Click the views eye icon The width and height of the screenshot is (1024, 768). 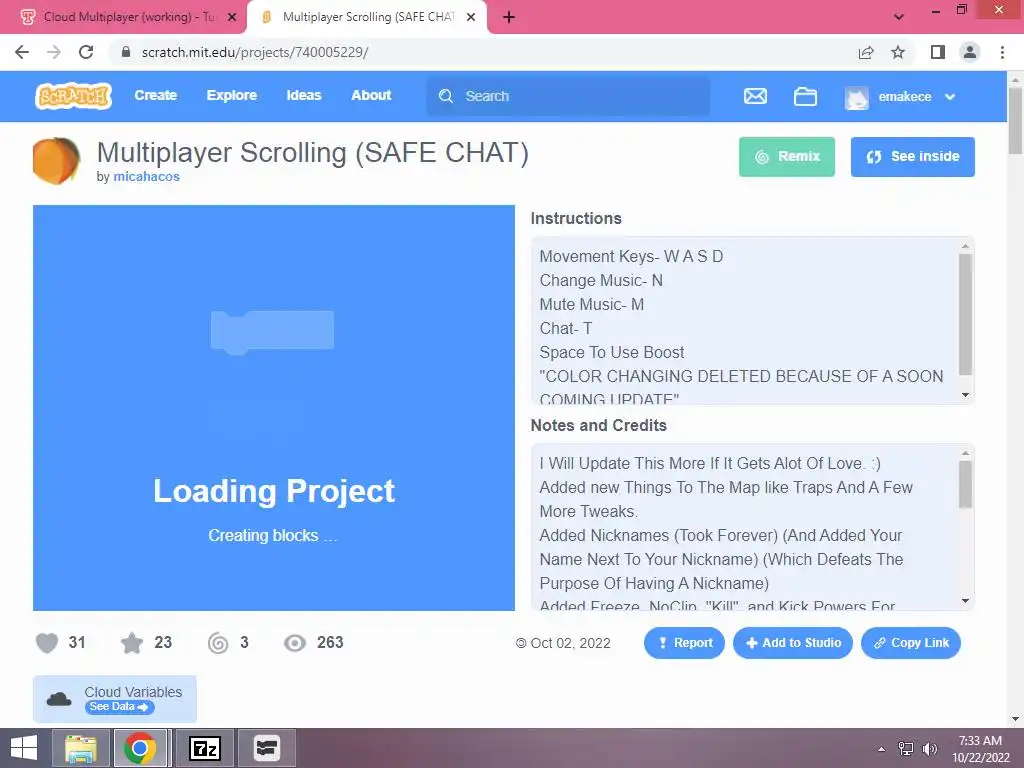[x=295, y=643]
